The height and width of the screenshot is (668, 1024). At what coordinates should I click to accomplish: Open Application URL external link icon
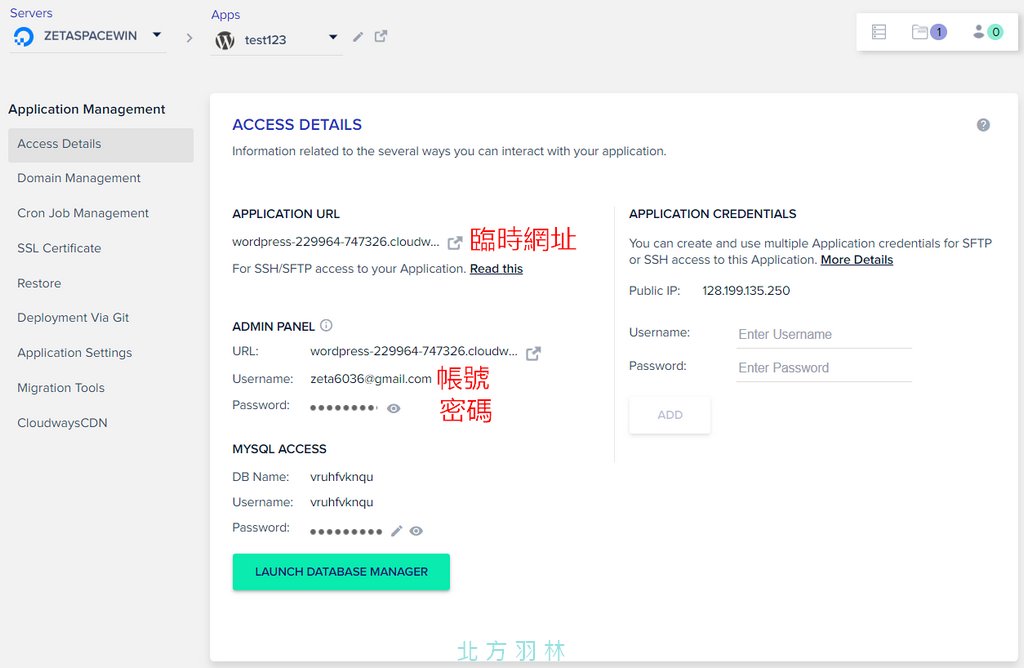pos(455,243)
